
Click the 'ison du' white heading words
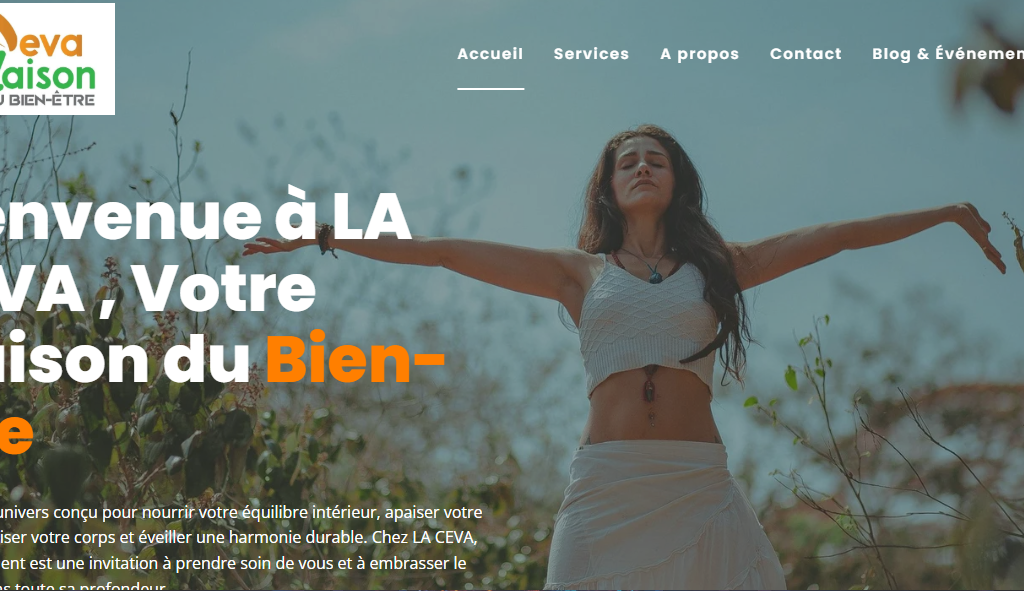tap(125, 358)
